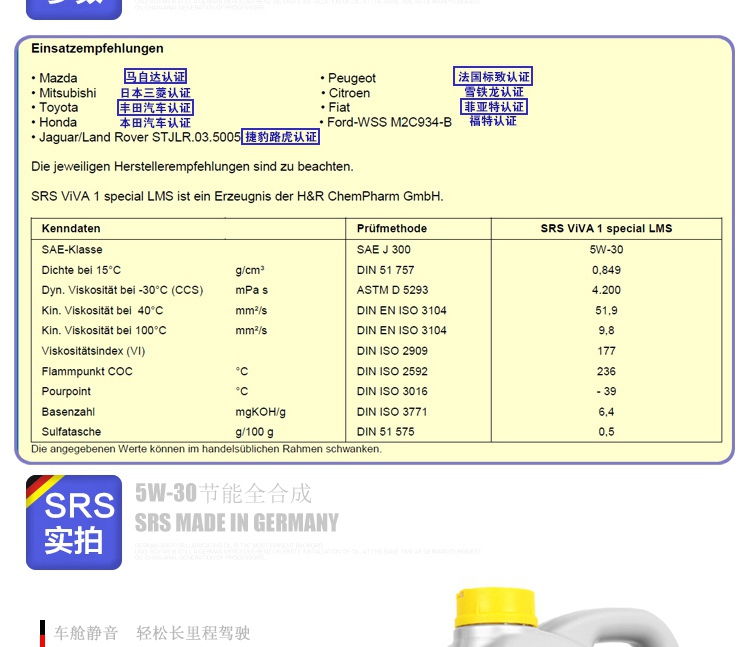Select the 法国标致认证 label

[493, 77]
